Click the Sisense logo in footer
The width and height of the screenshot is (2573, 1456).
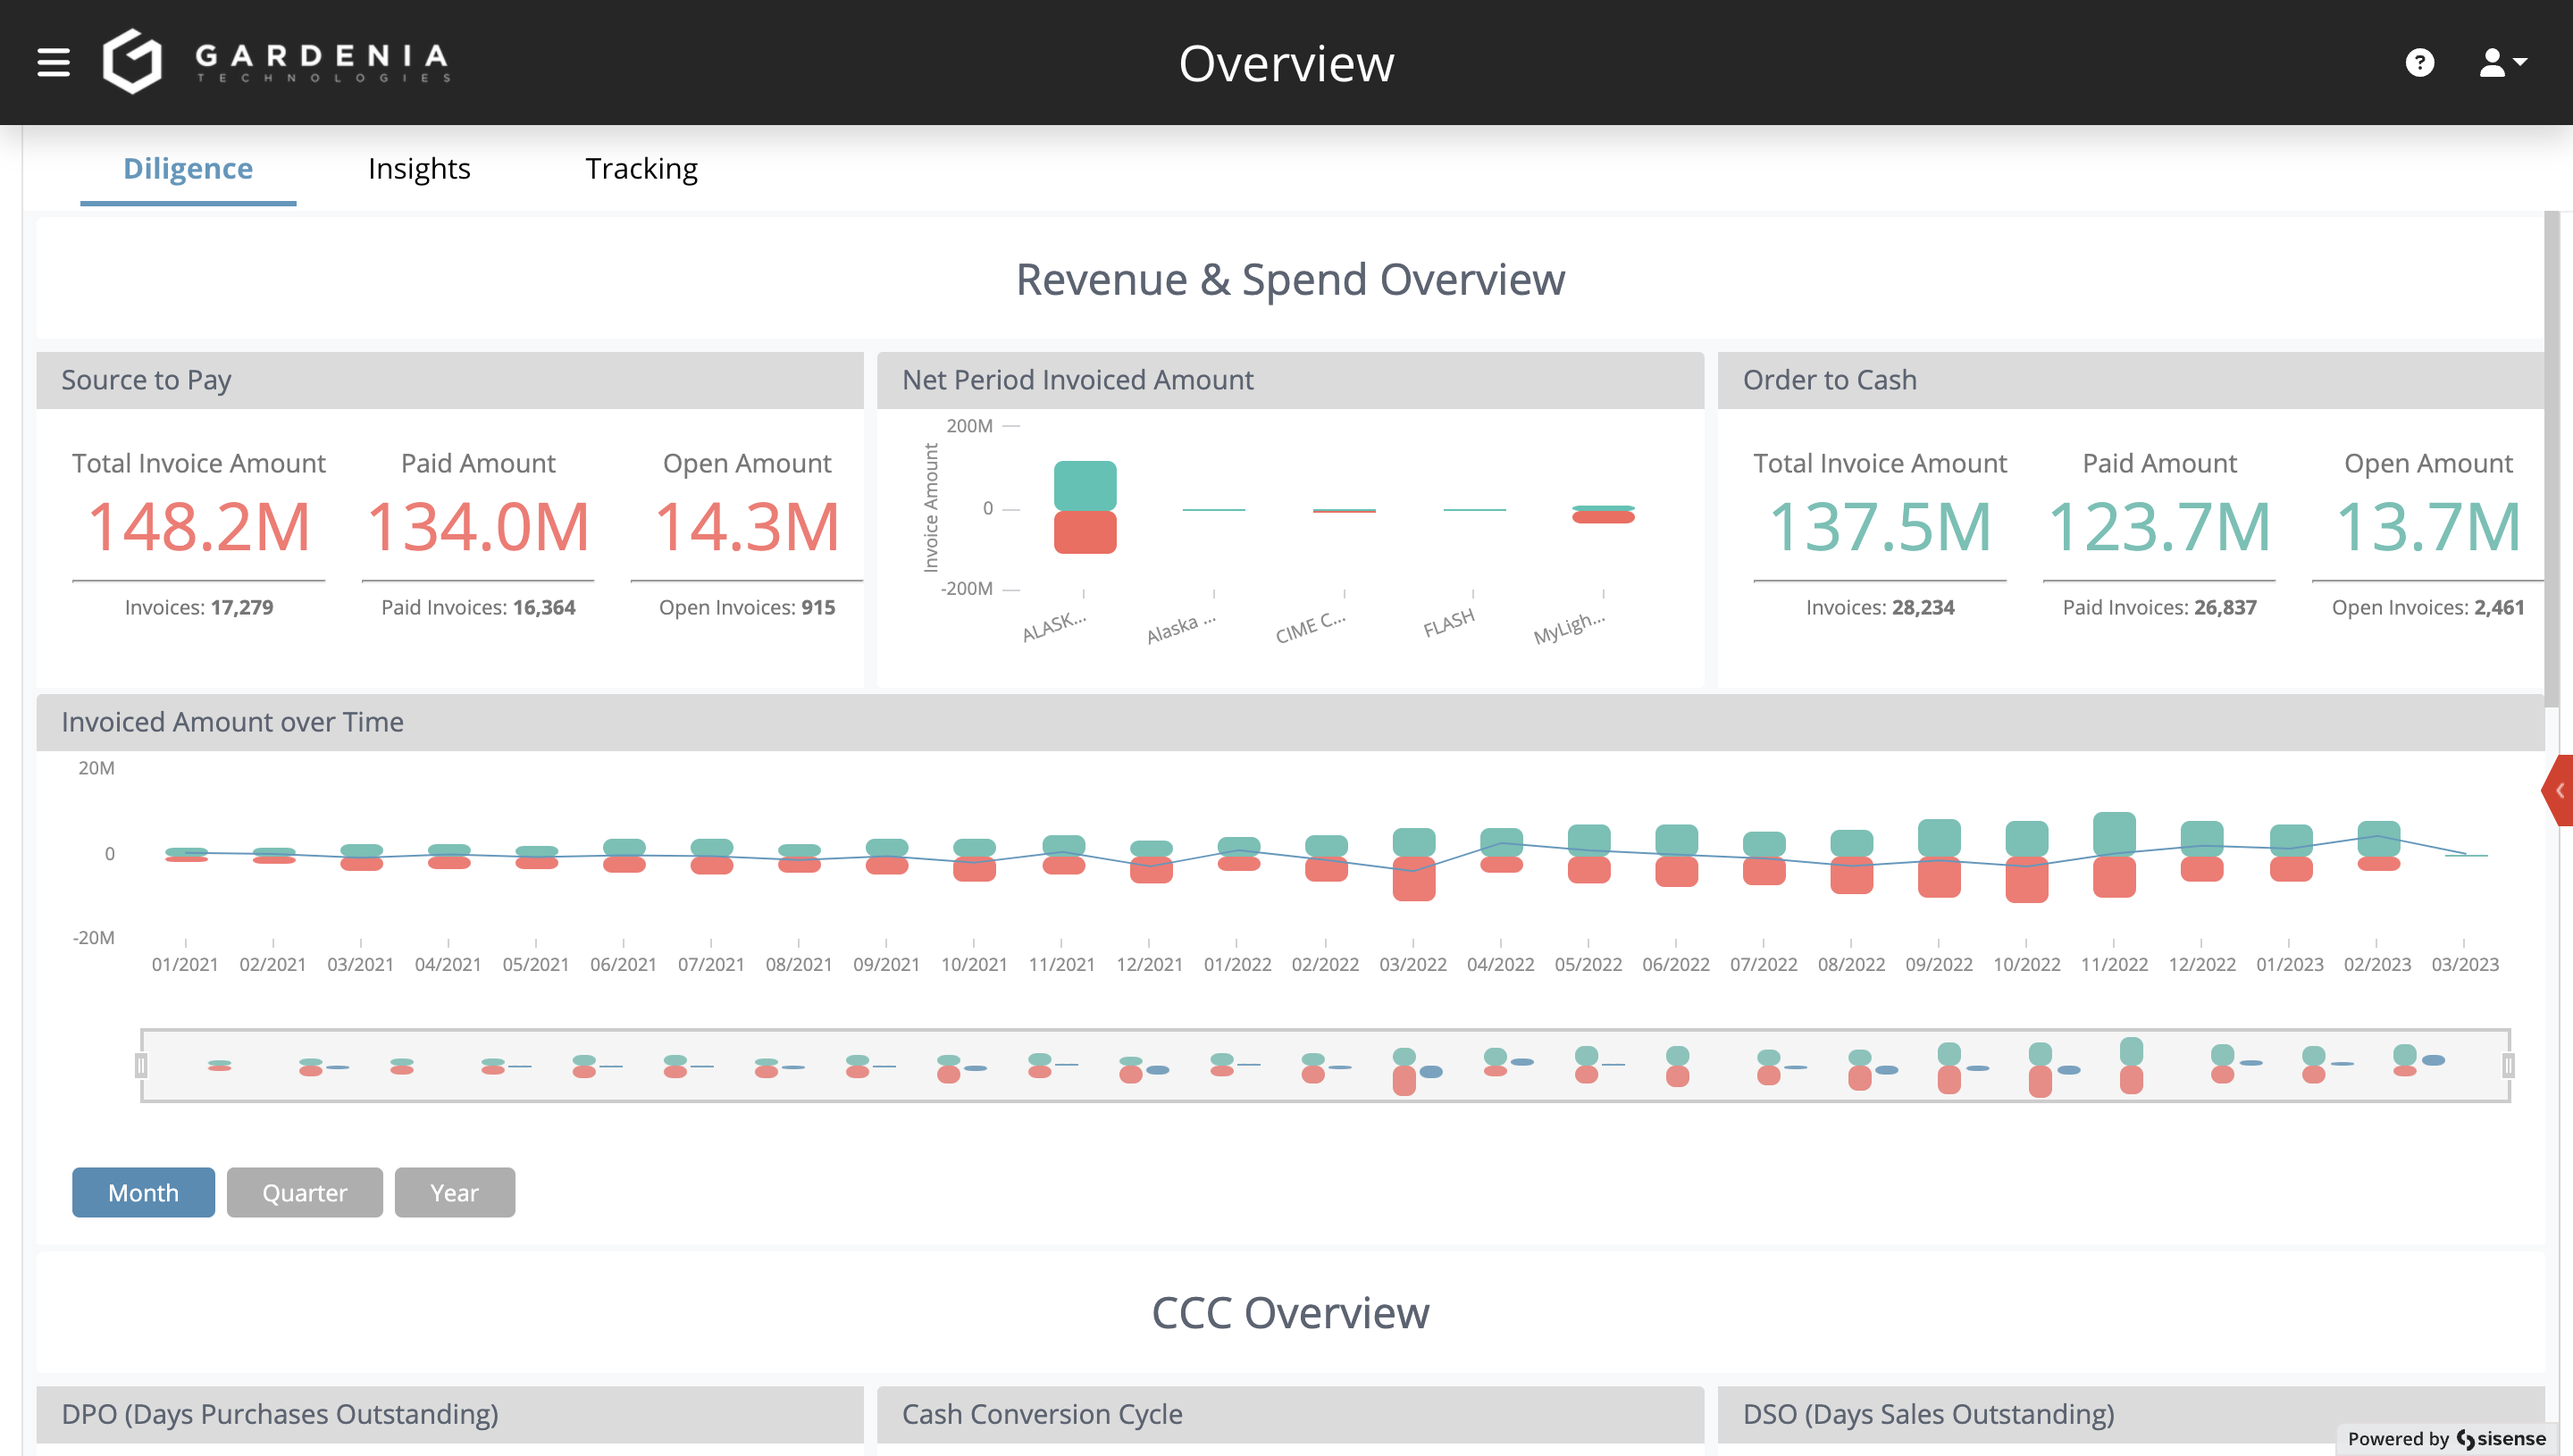tap(2500, 1438)
